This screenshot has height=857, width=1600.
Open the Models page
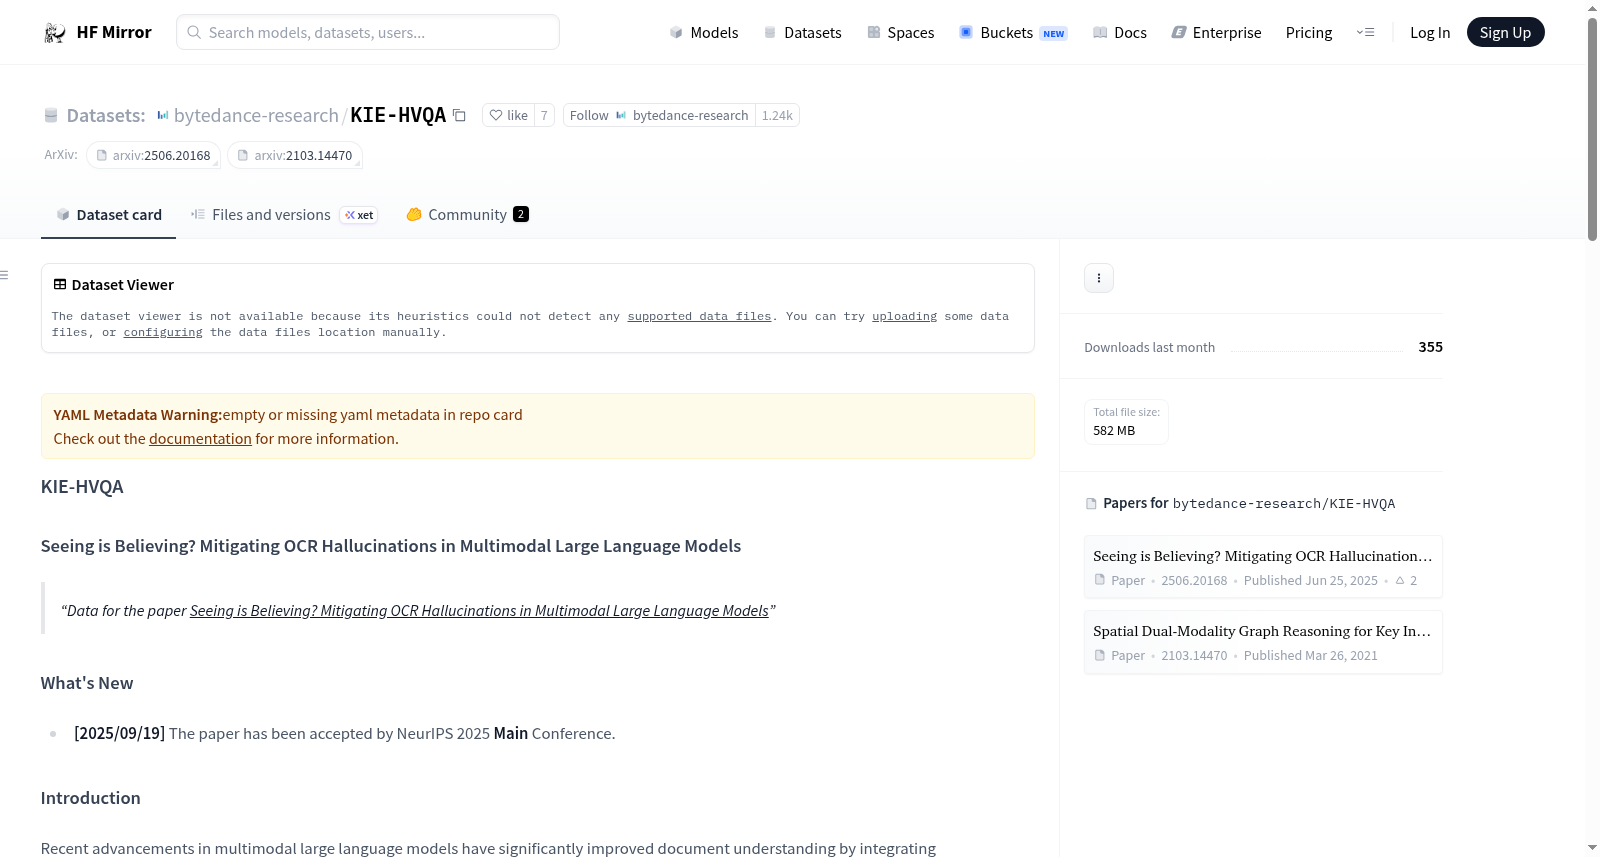click(704, 32)
